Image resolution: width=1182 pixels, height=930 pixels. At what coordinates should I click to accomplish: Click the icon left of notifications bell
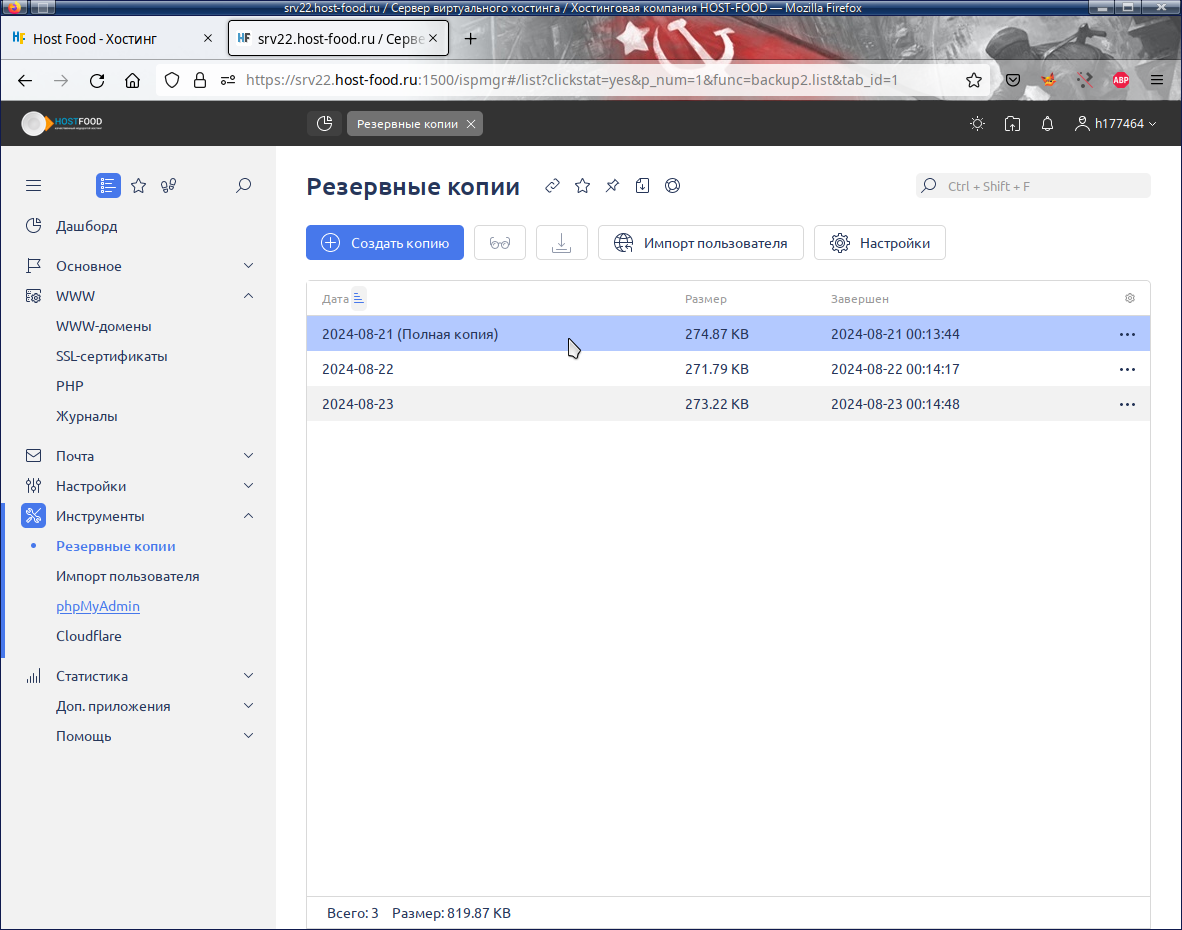click(x=1012, y=124)
